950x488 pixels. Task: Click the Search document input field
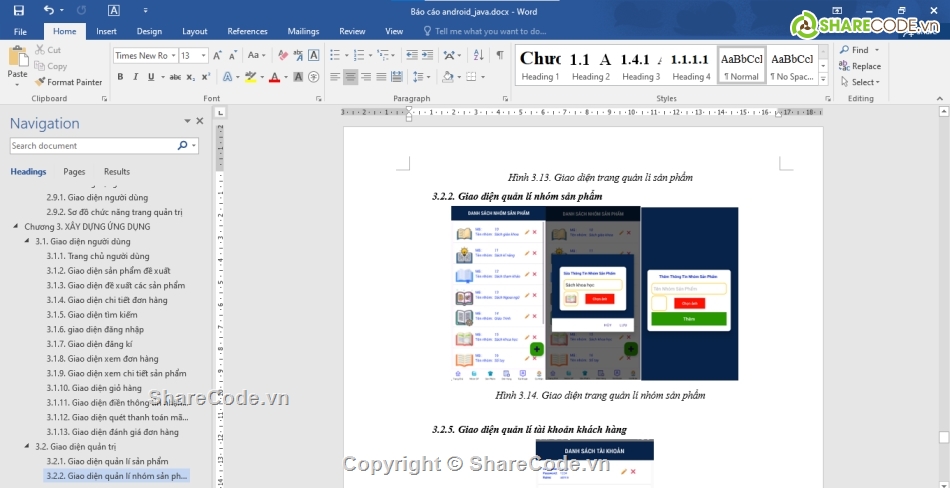[92, 146]
